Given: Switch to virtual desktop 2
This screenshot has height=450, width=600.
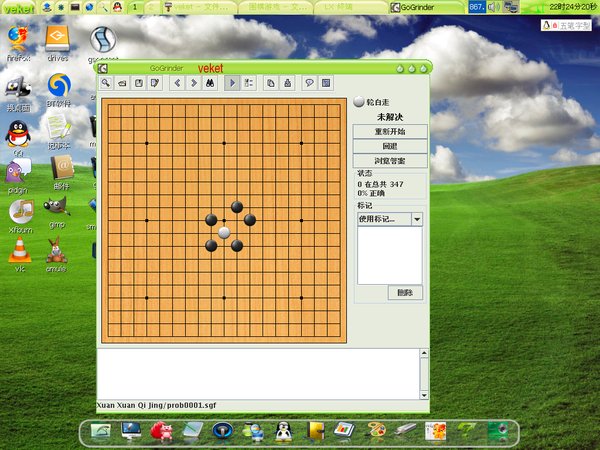Looking at the screenshot, I should tap(152, 7).
